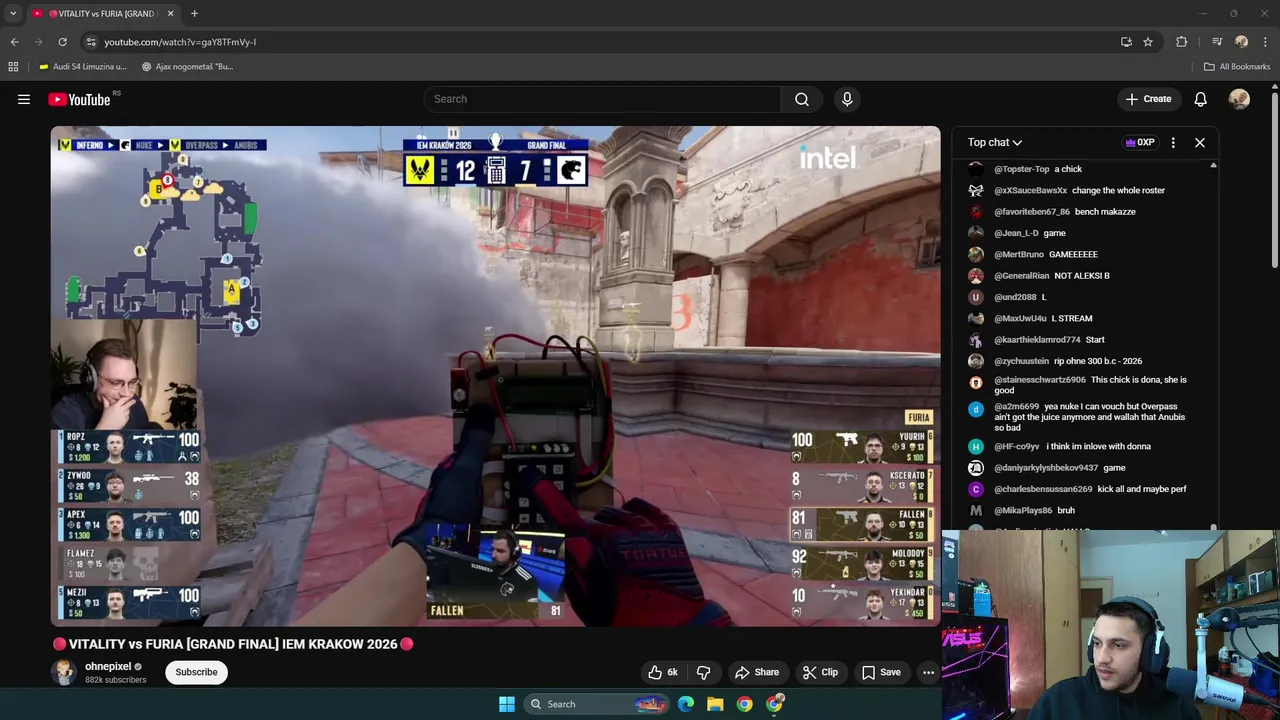Go back in browser history
The height and width of the screenshot is (720, 1280).
(14, 42)
